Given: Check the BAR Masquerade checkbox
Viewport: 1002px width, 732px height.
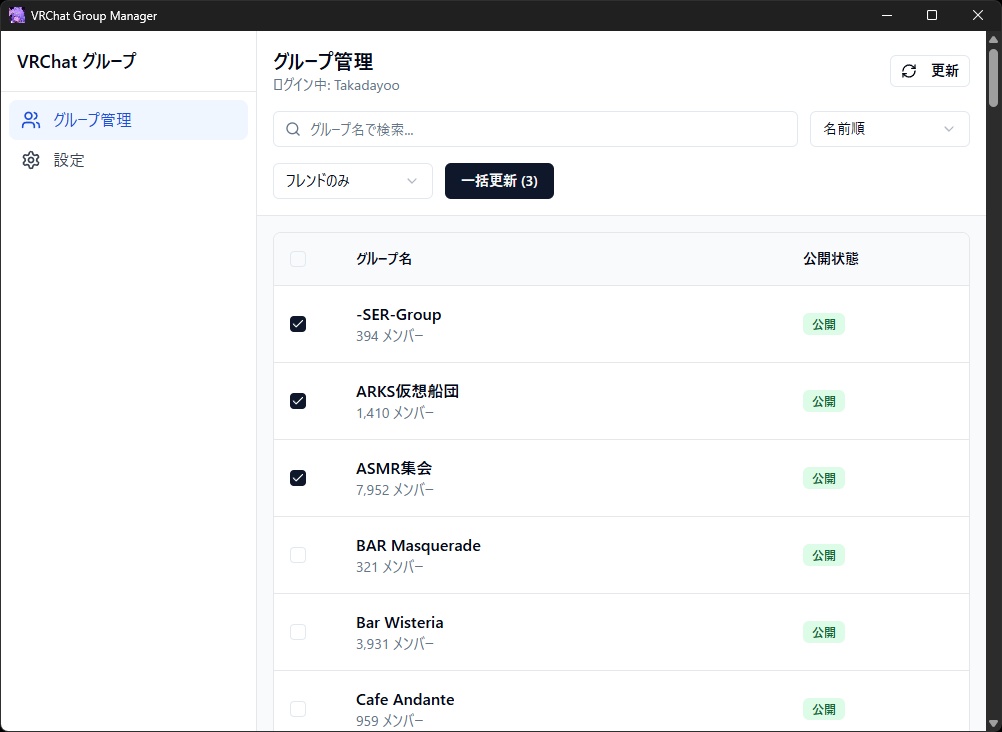Looking at the screenshot, I should pos(297,554).
